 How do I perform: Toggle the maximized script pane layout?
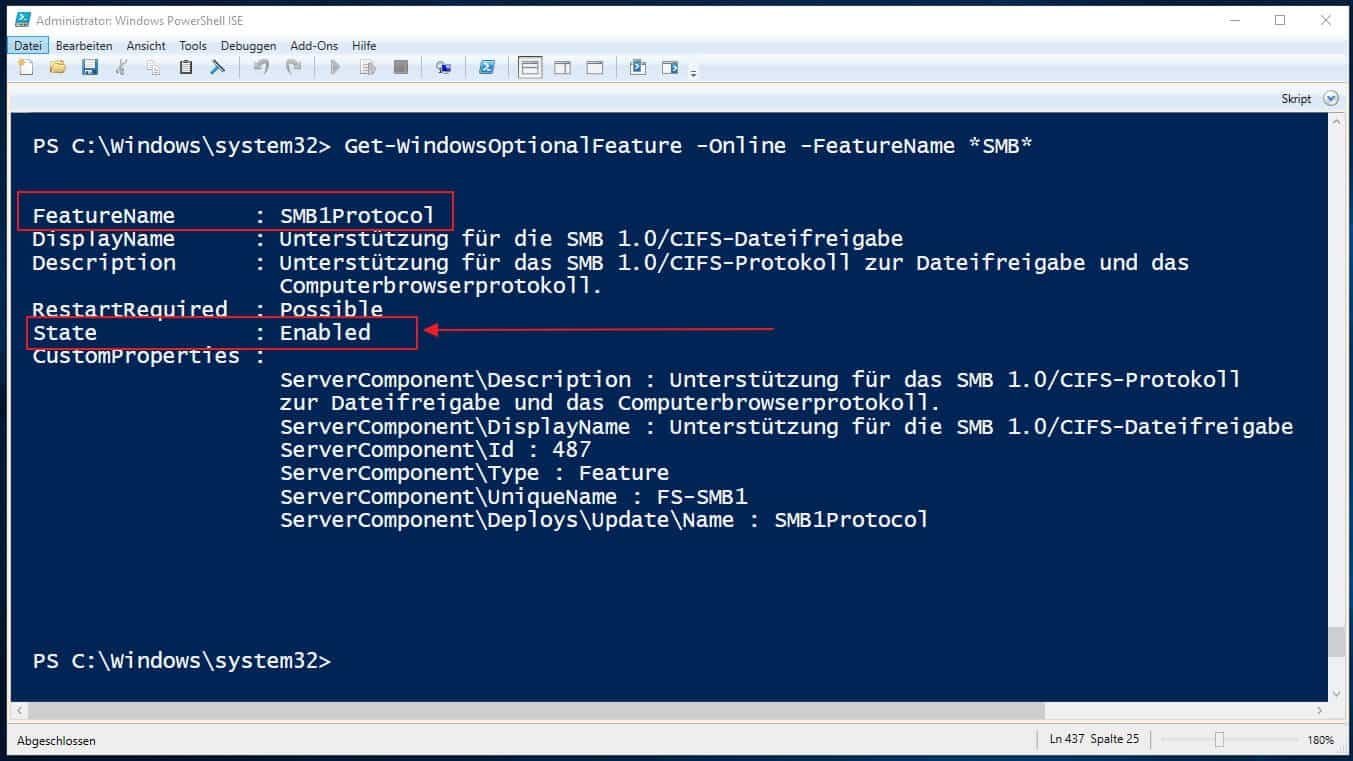click(595, 68)
